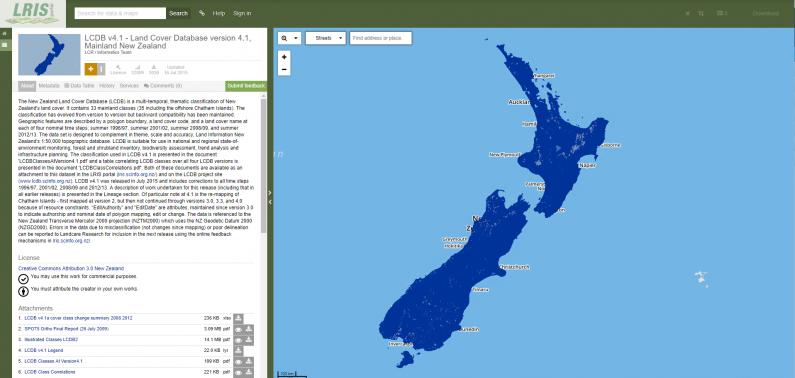The width and height of the screenshot is (795, 378).
Task: Open Illustrated Classes LCDB2 link
Action: click(x=51, y=339)
